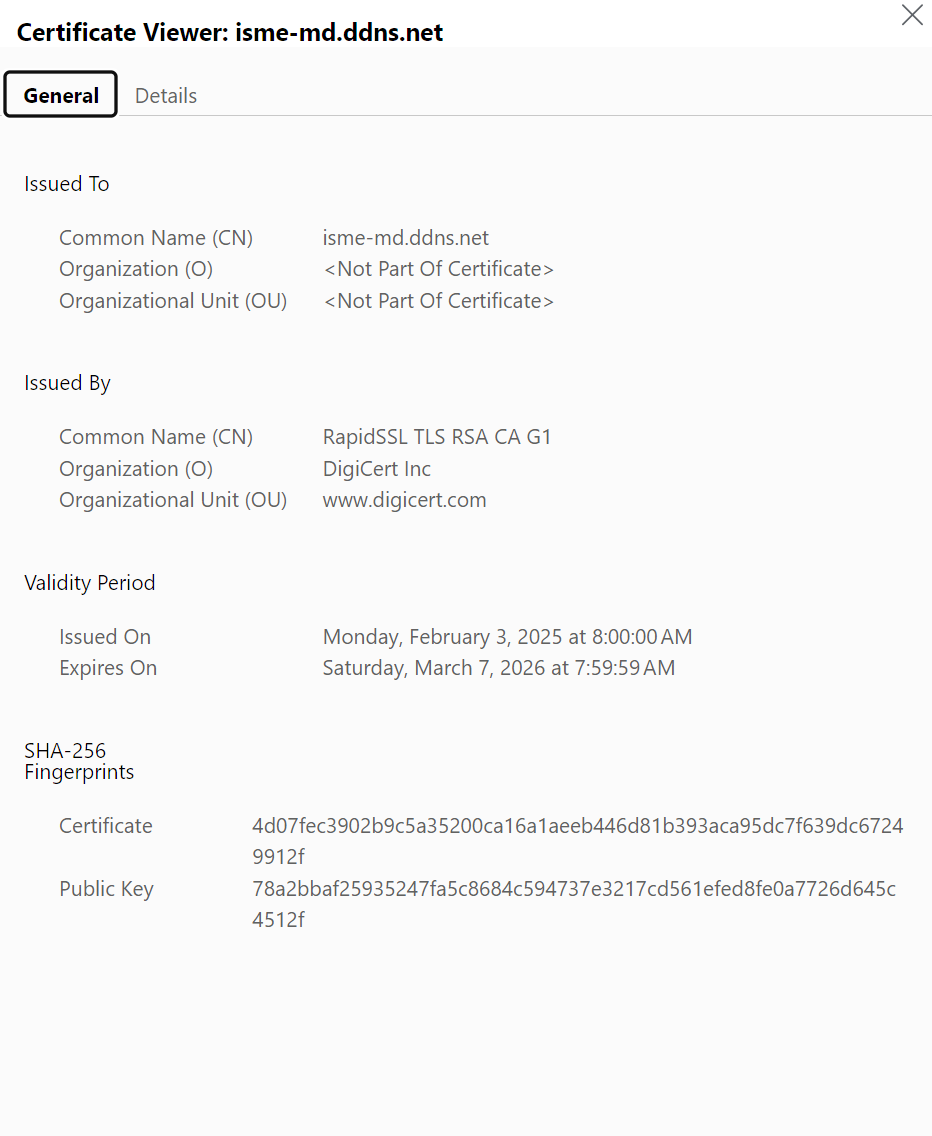932x1136 pixels.
Task: Click the Issued By section heading
Action: pos(67,383)
